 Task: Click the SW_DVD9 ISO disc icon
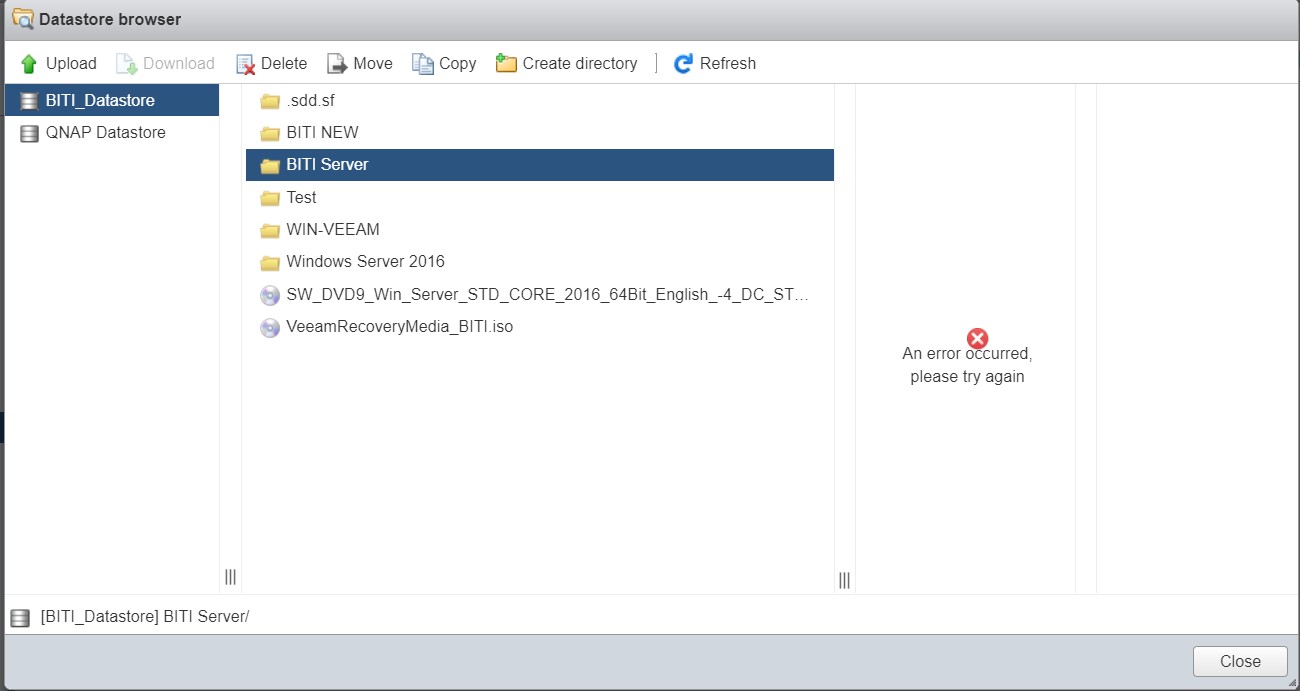[x=270, y=295]
